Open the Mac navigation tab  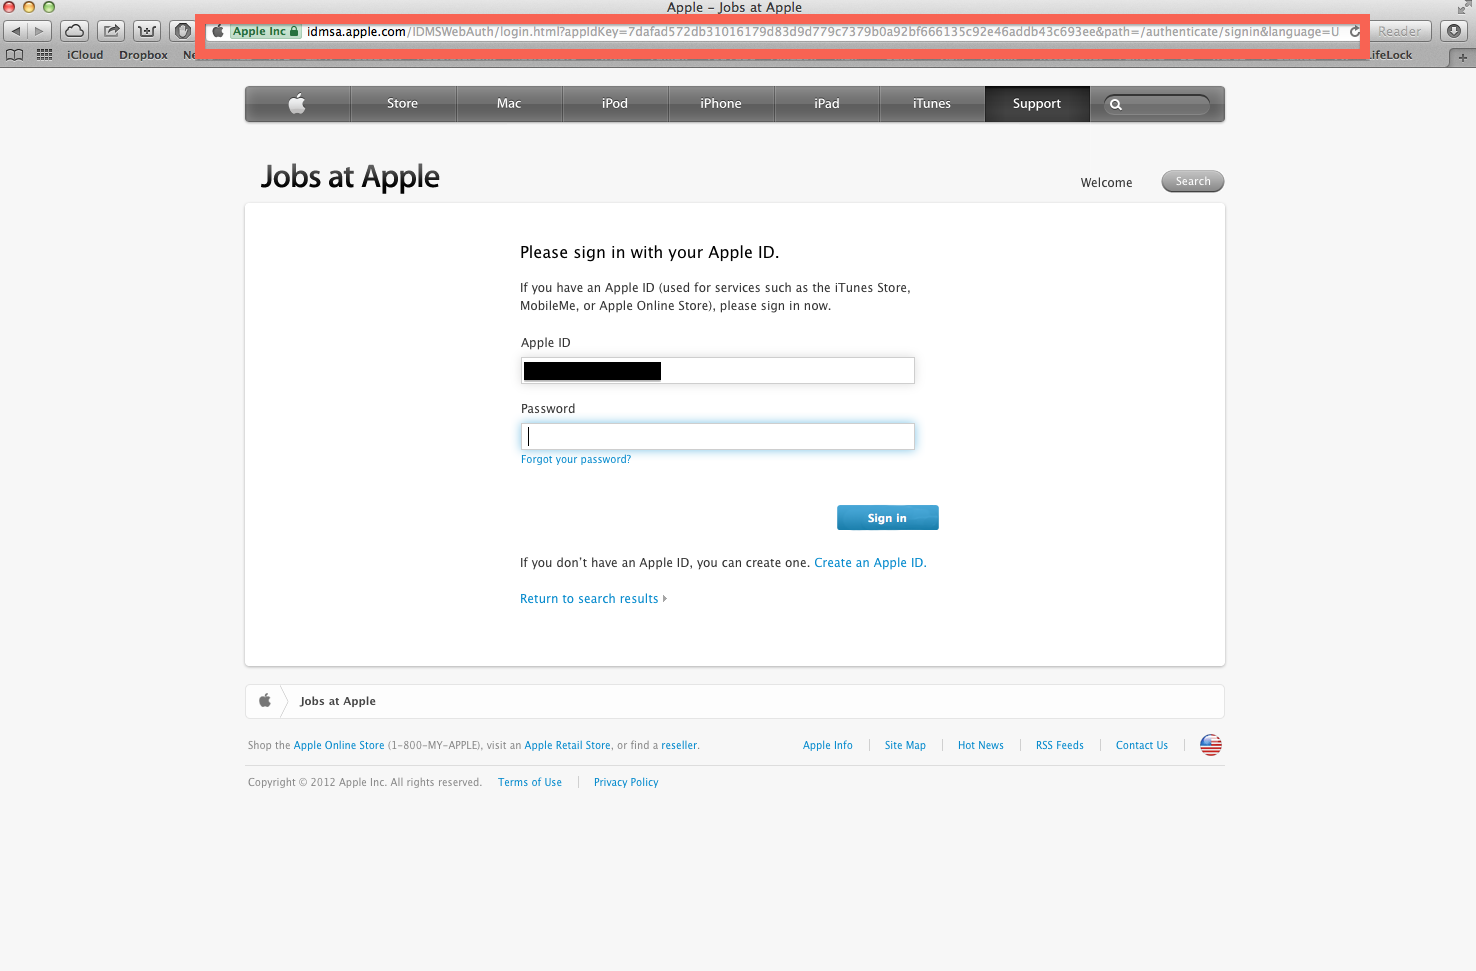click(x=509, y=103)
